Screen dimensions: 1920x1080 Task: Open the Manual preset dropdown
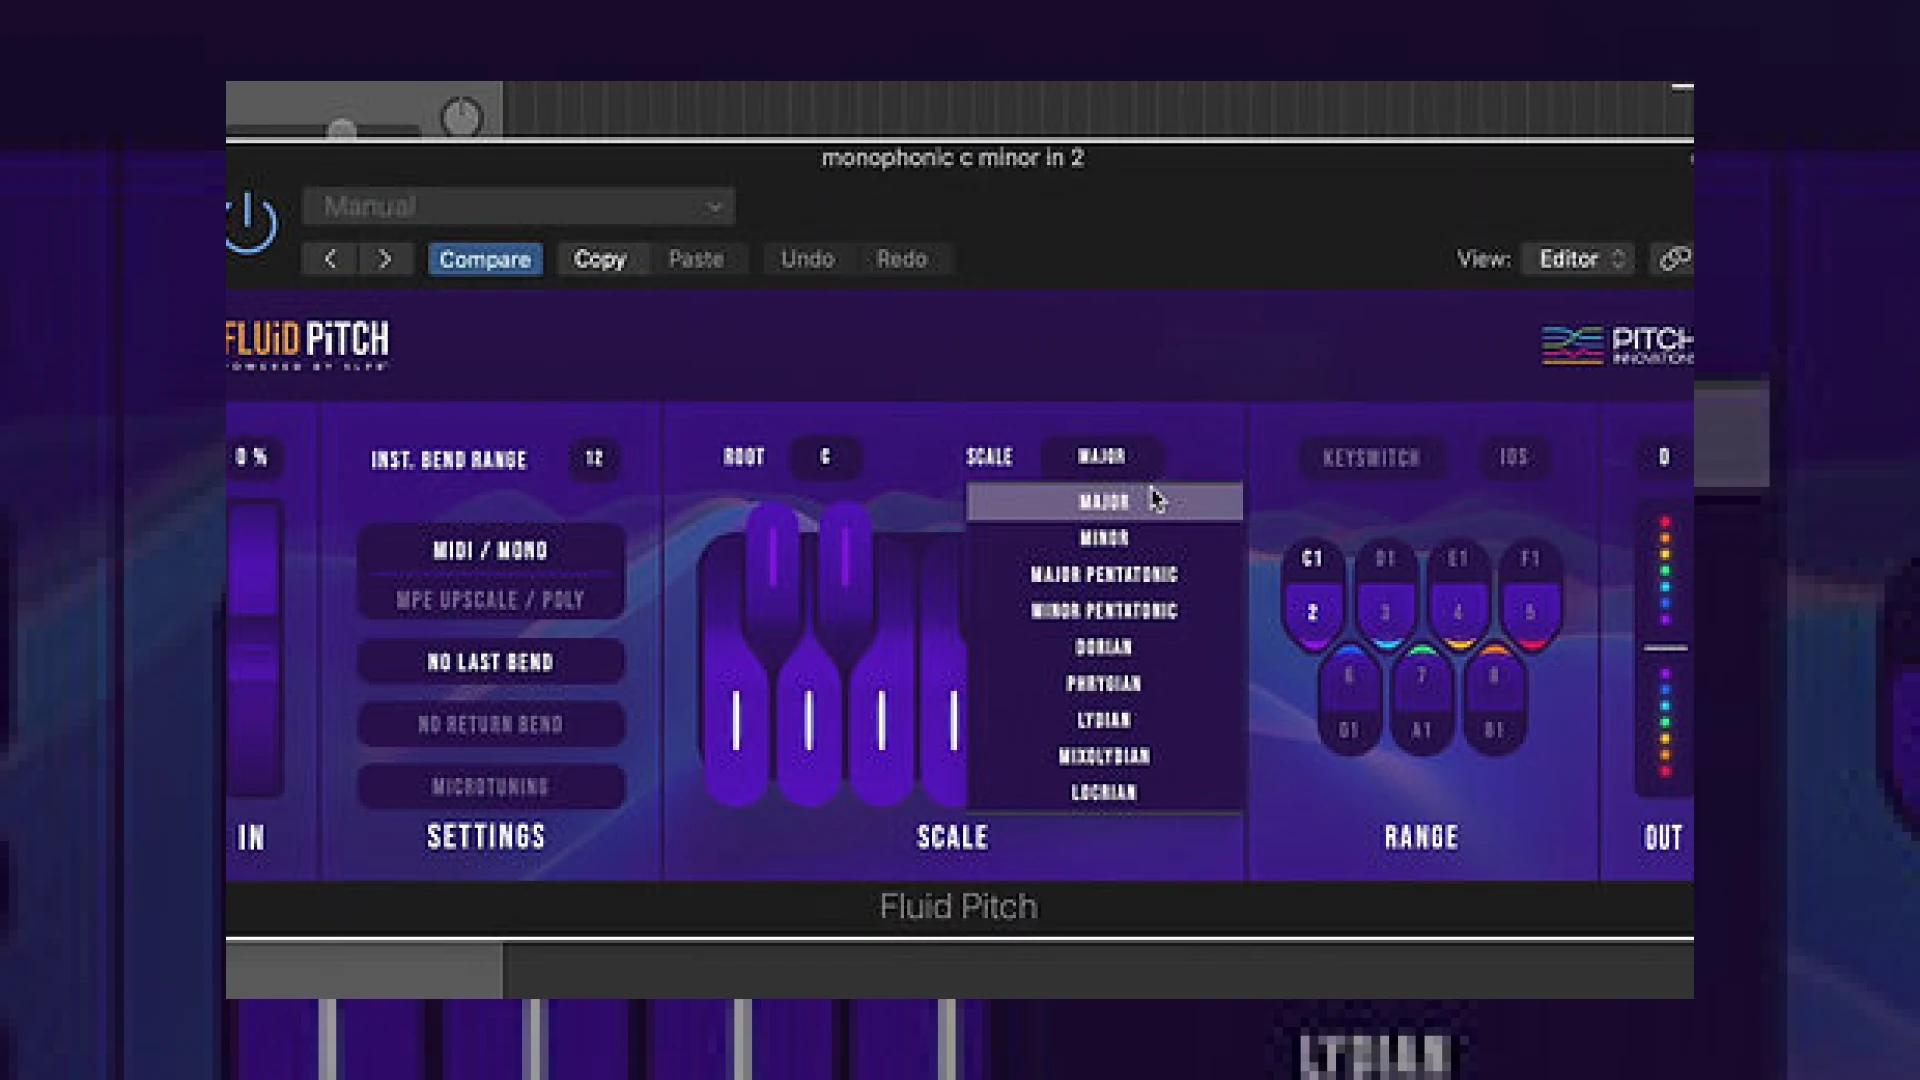pyautogui.click(x=519, y=207)
